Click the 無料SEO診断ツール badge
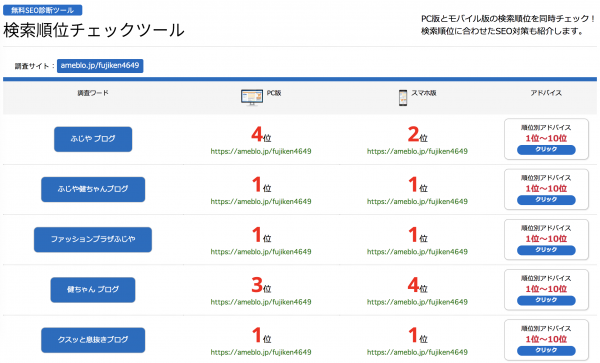Image resolution: width=600 pixels, height=363 pixels. 42,10
